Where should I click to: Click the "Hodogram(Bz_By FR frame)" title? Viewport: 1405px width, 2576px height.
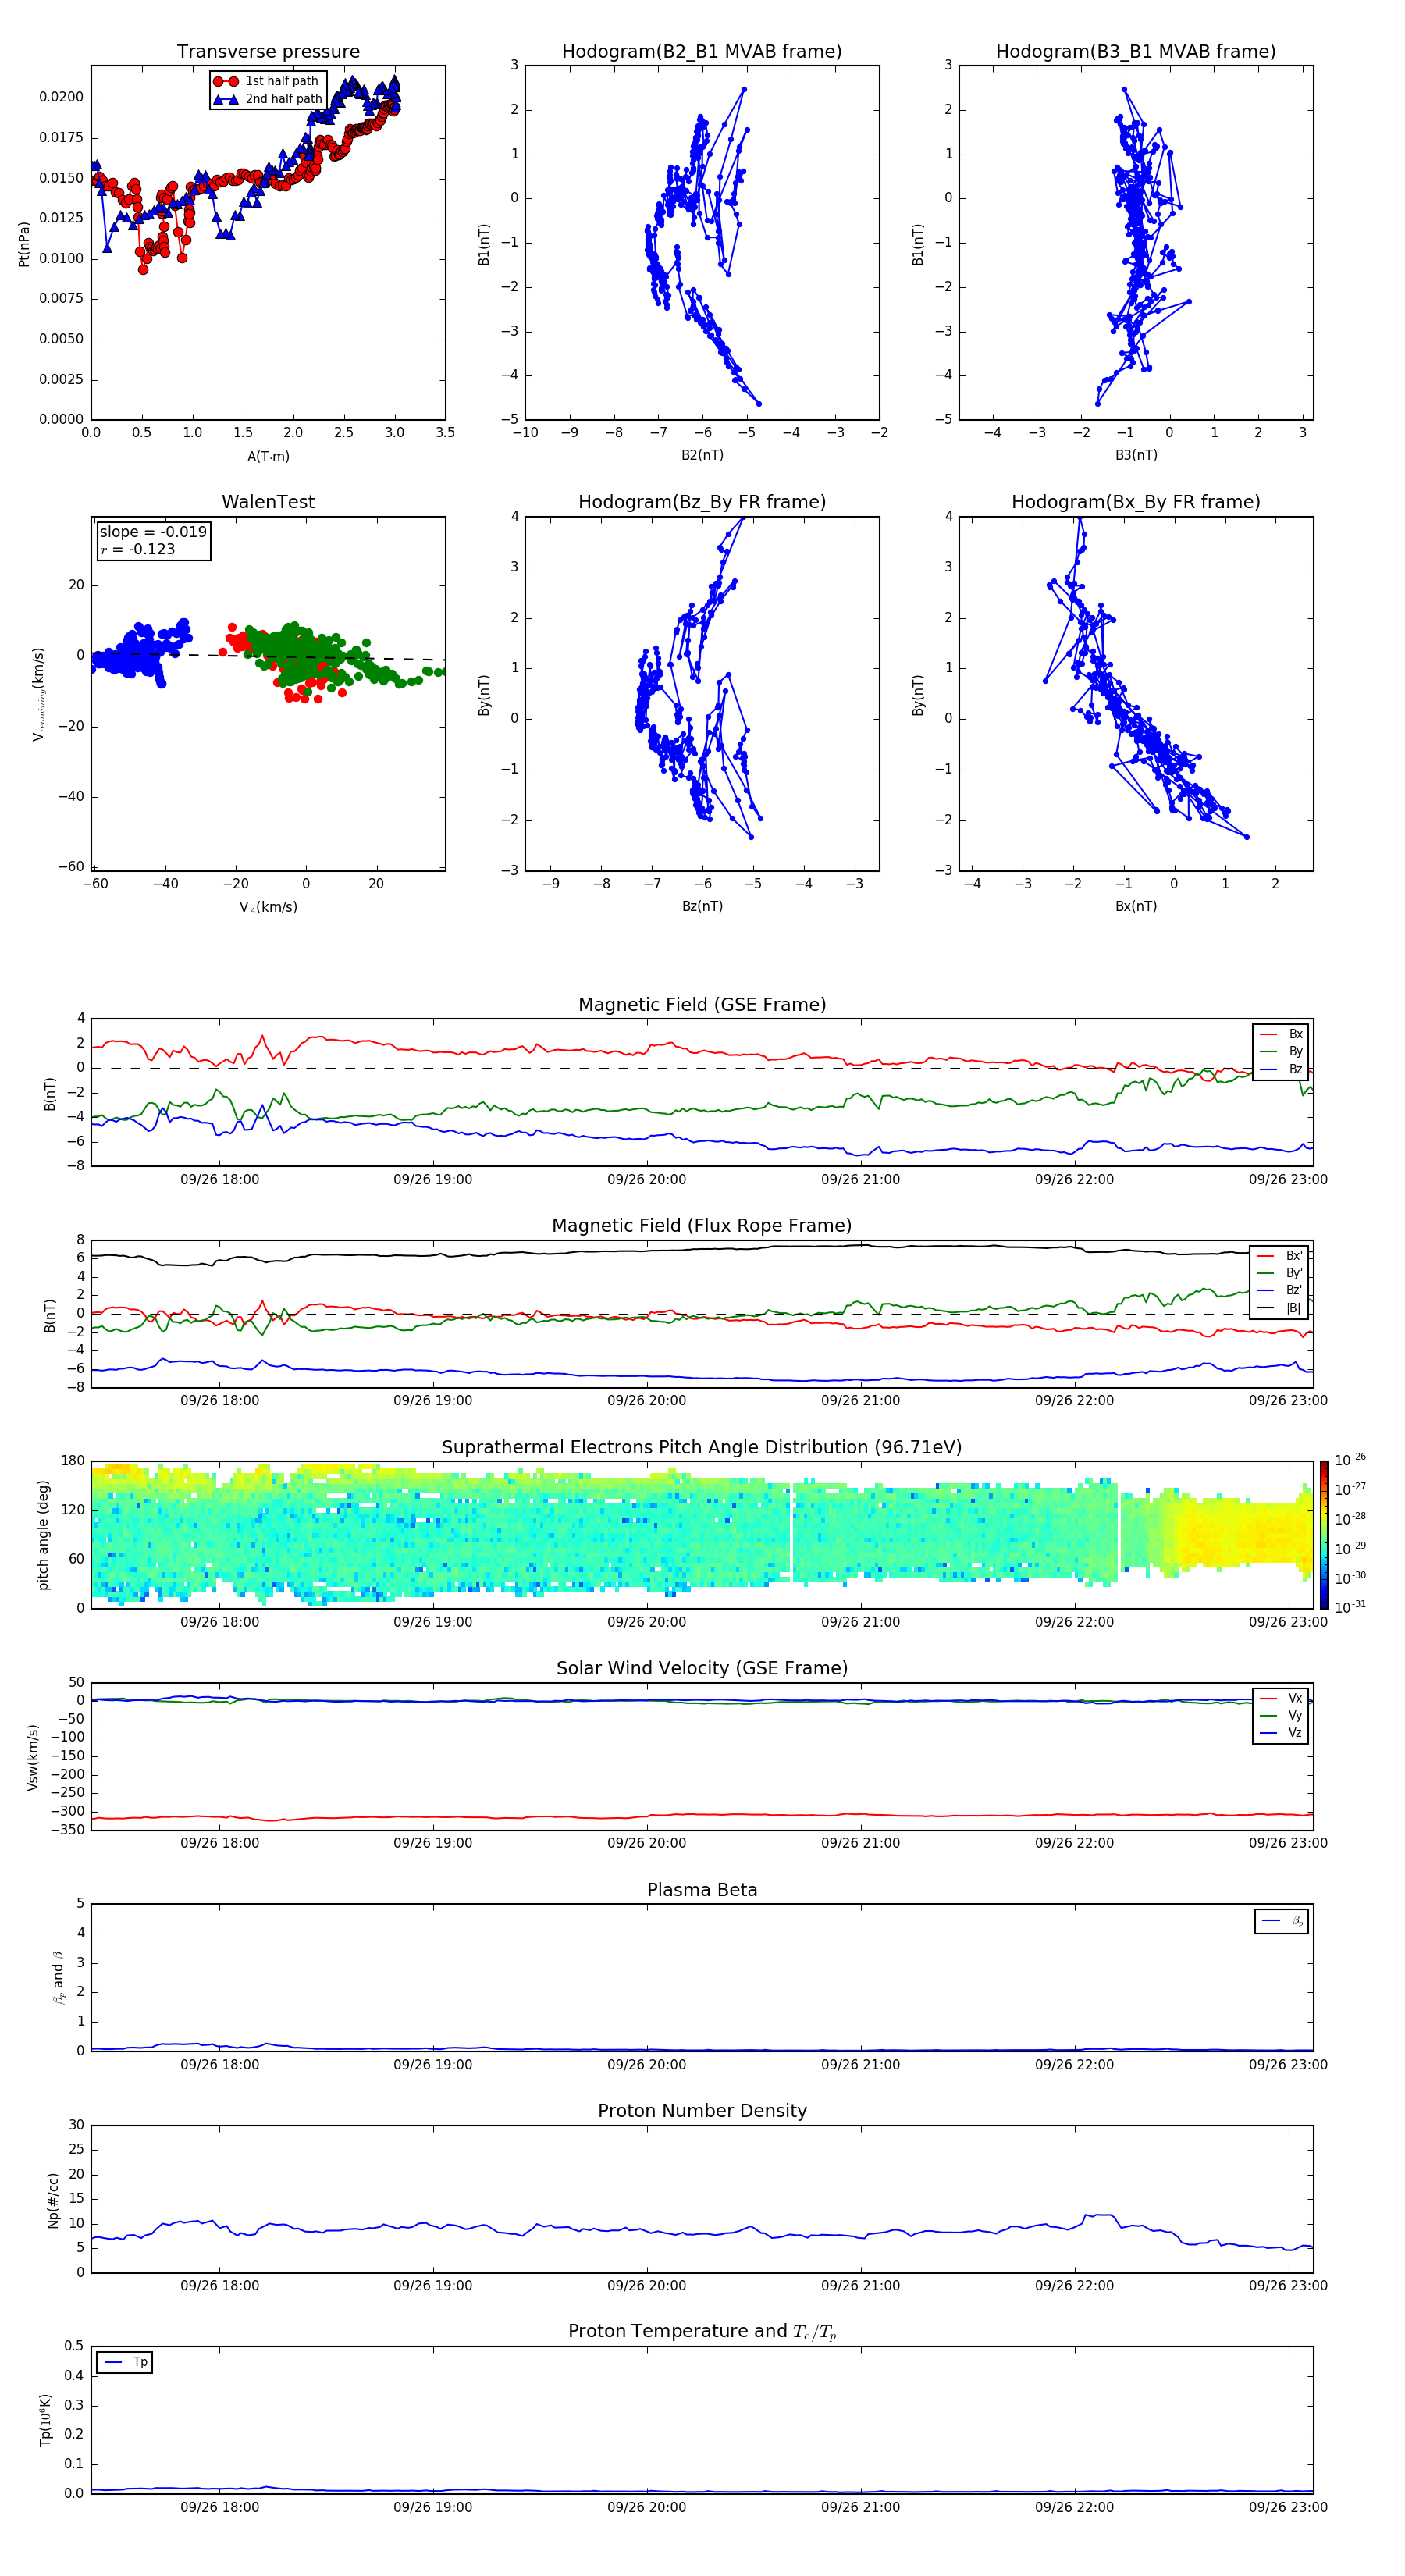click(x=702, y=502)
